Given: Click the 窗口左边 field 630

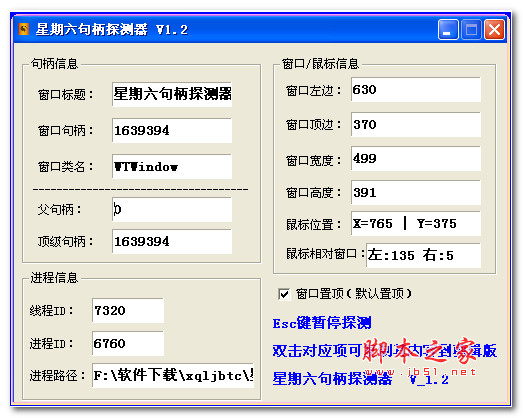Looking at the screenshot, I should pyautogui.click(x=416, y=90).
